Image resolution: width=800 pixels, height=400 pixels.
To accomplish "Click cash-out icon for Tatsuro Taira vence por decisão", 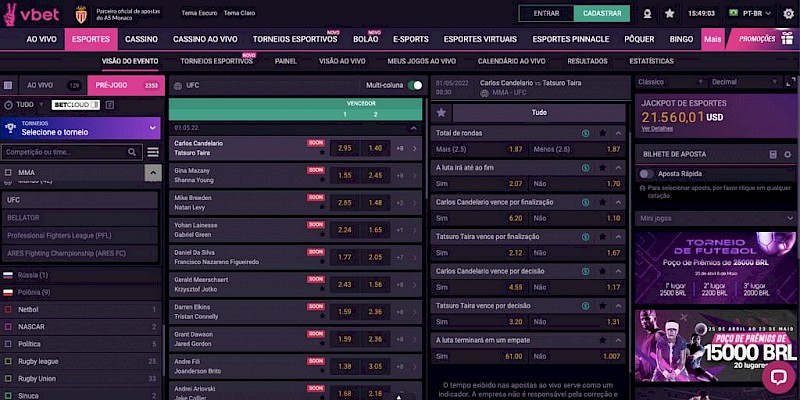I will (586, 306).
